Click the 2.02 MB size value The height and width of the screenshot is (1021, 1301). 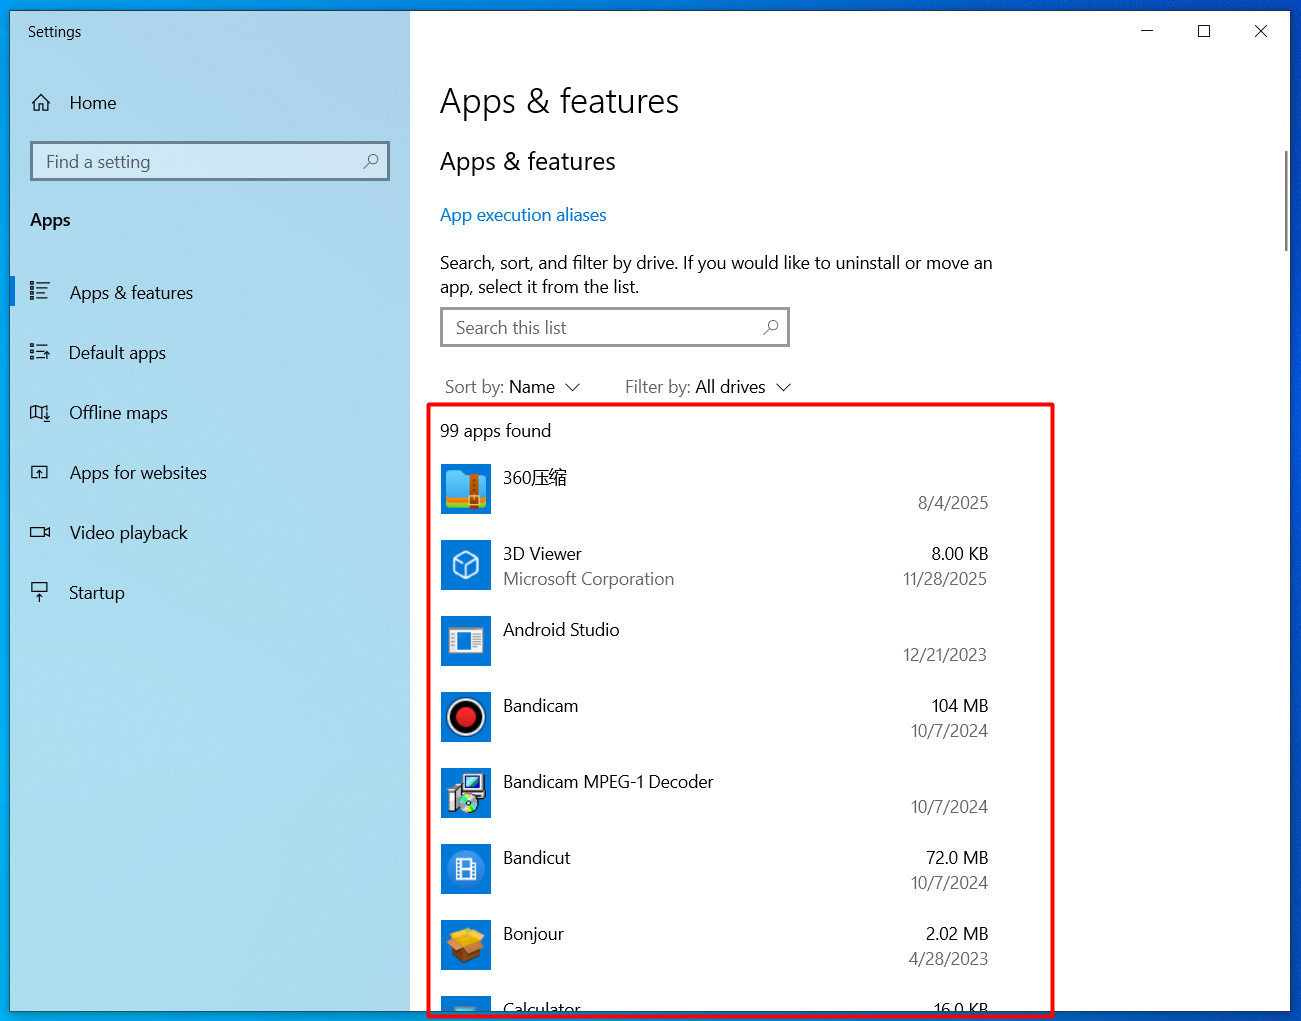coord(957,934)
